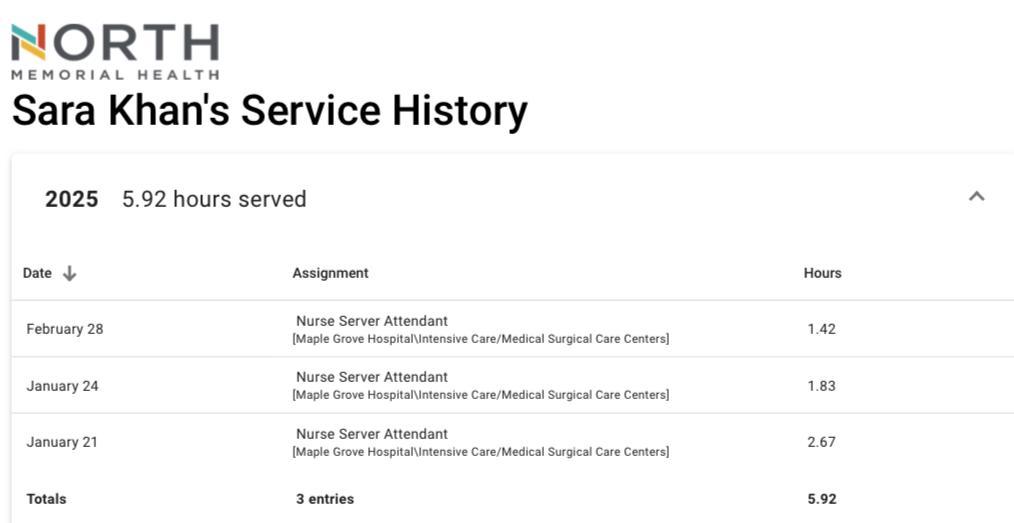Click the 2.67 hours value
The width and height of the screenshot is (1014, 523).
(821, 442)
